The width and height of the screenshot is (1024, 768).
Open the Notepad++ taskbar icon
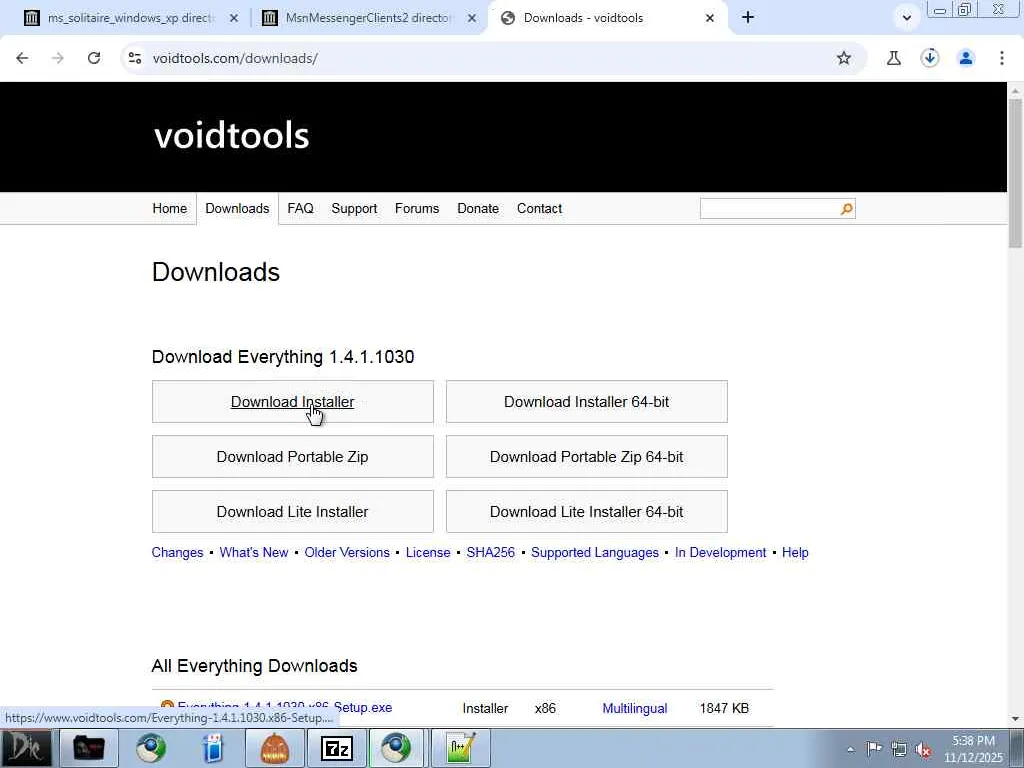pyautogui.click(x=460, y=748)
